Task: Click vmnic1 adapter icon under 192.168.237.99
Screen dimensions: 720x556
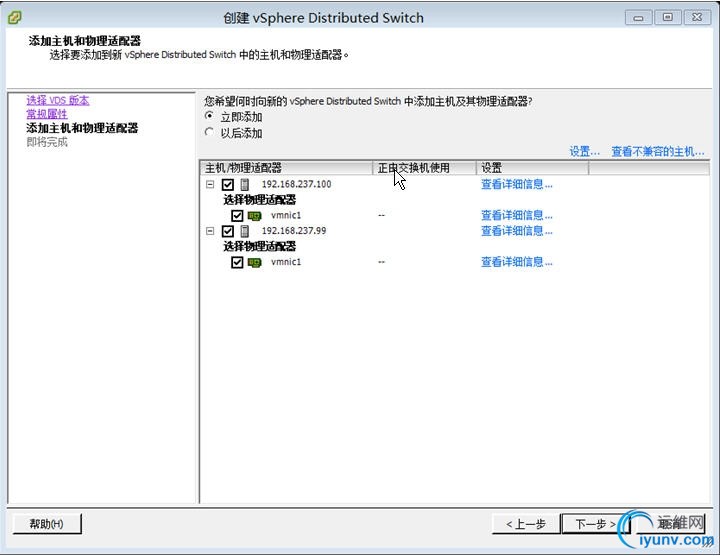Action: coord(254,262)
